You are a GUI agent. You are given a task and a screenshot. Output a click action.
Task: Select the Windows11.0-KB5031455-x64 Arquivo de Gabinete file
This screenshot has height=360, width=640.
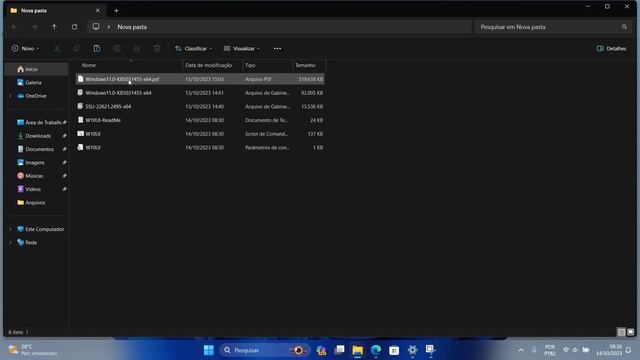200,93
